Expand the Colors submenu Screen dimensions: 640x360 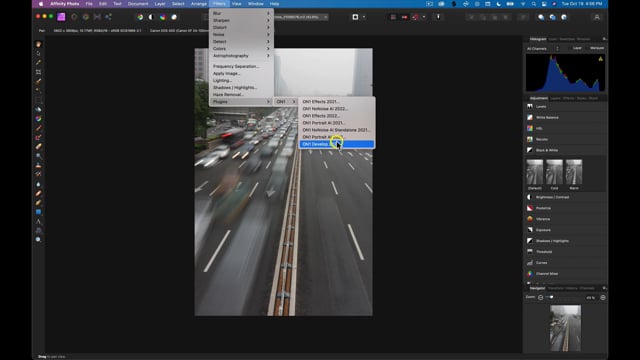(241, 49)
